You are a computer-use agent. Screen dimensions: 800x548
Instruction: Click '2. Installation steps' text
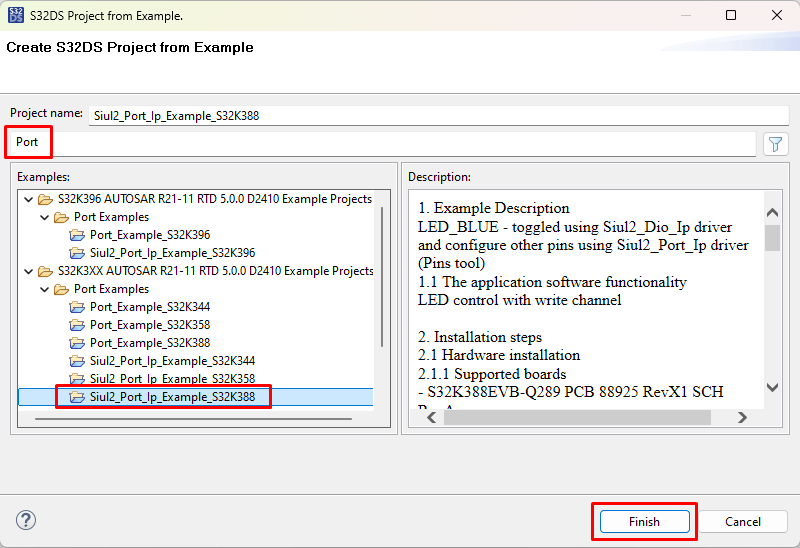(480, 337)
